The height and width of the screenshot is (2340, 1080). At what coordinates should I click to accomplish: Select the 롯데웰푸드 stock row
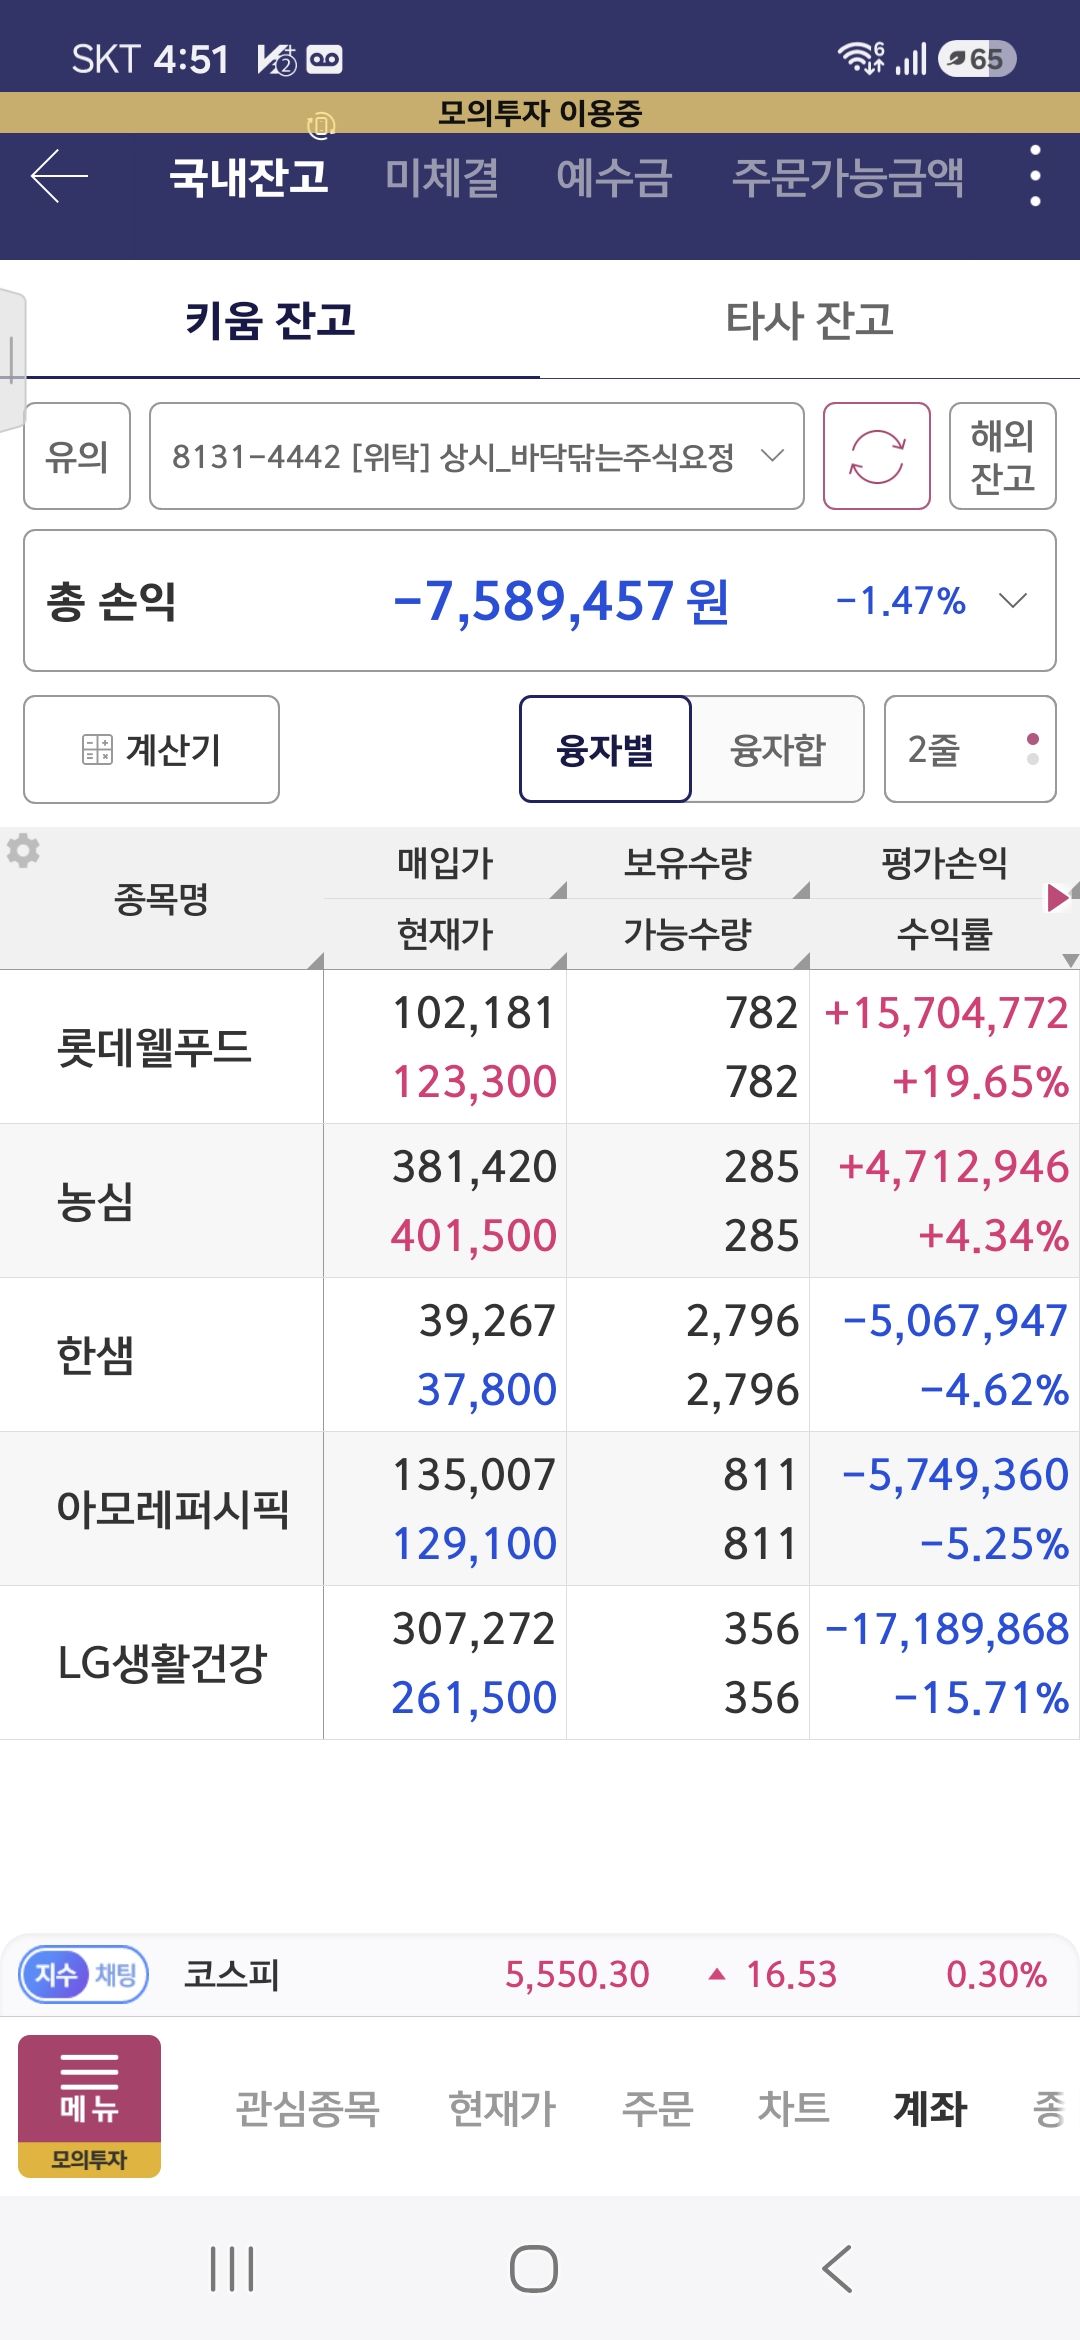pyautogui.click(x=540, y=1046)
